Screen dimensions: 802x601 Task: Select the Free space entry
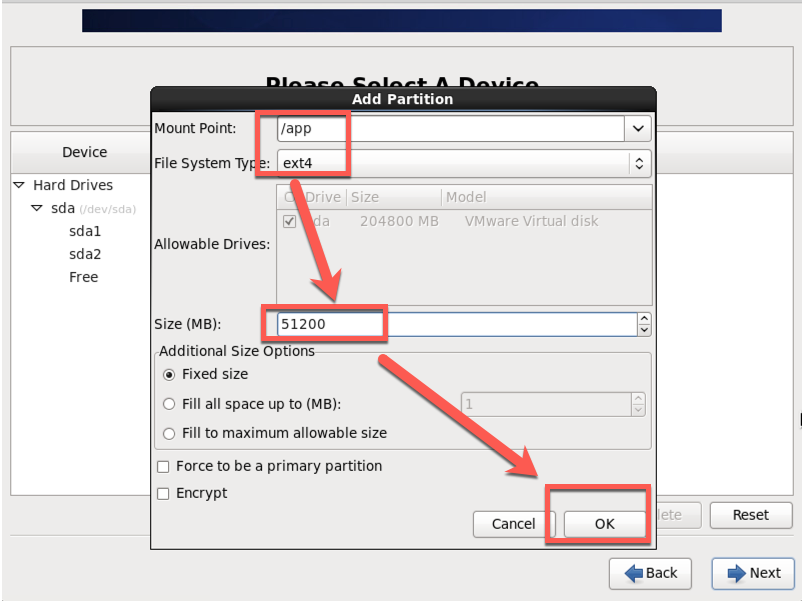coord(84,277)
